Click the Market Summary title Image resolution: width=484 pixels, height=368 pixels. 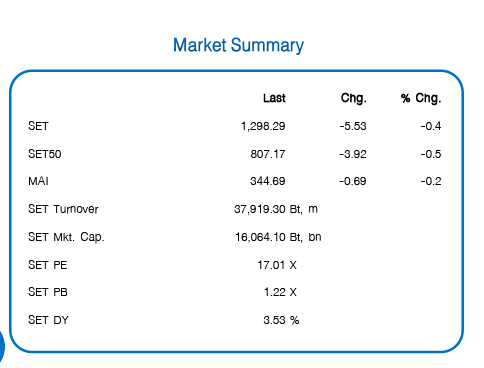pos(238,45)
